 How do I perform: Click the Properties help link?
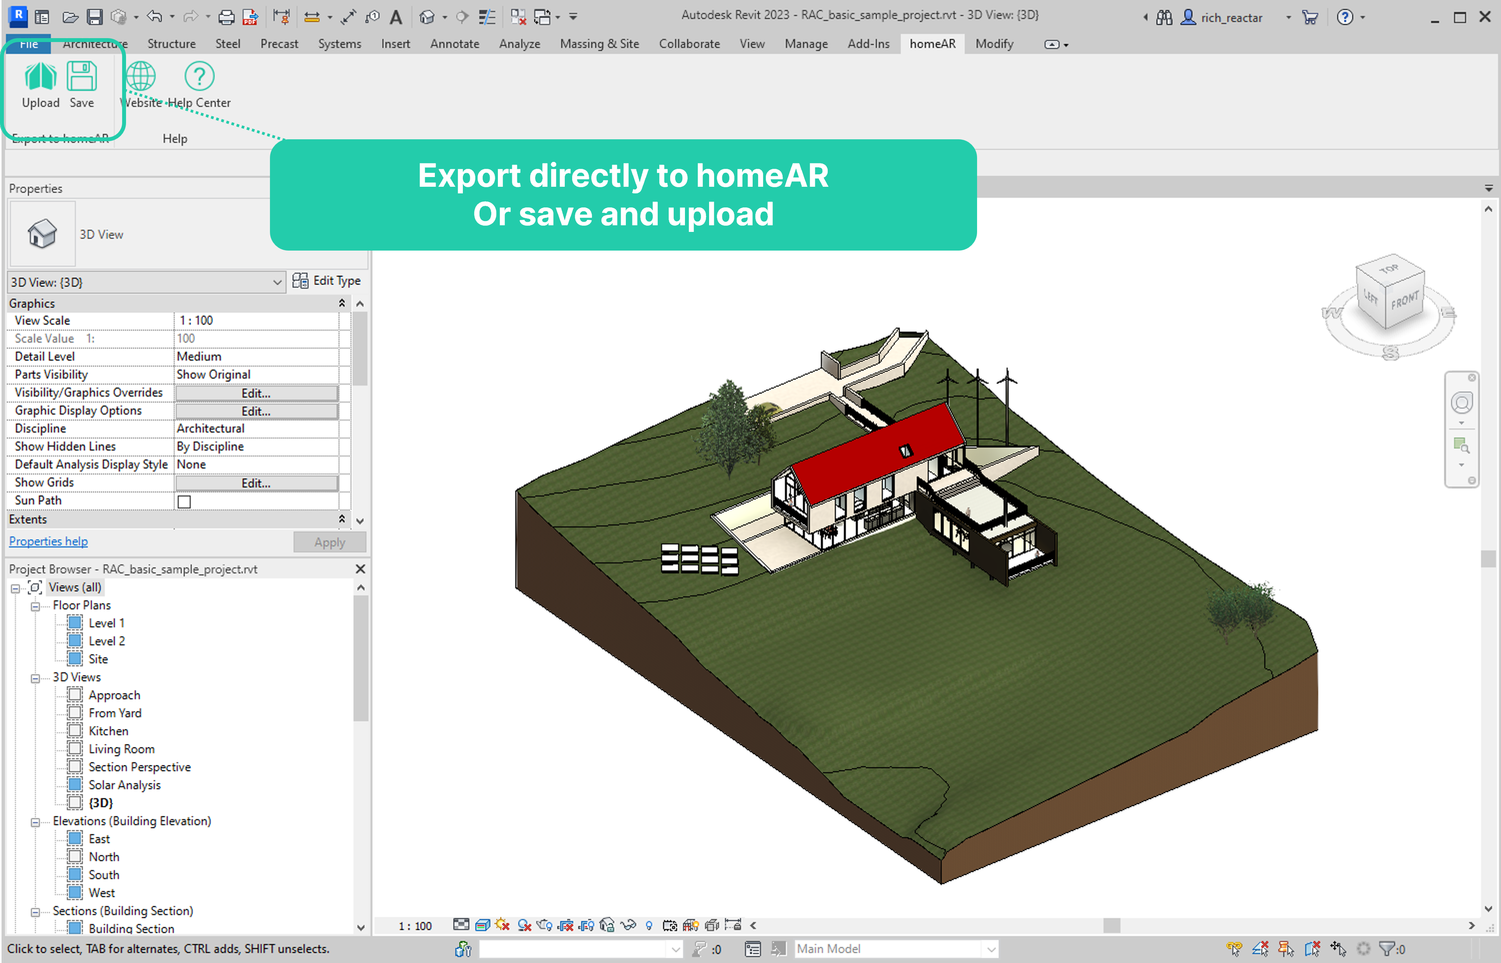(x=48, y=541)
